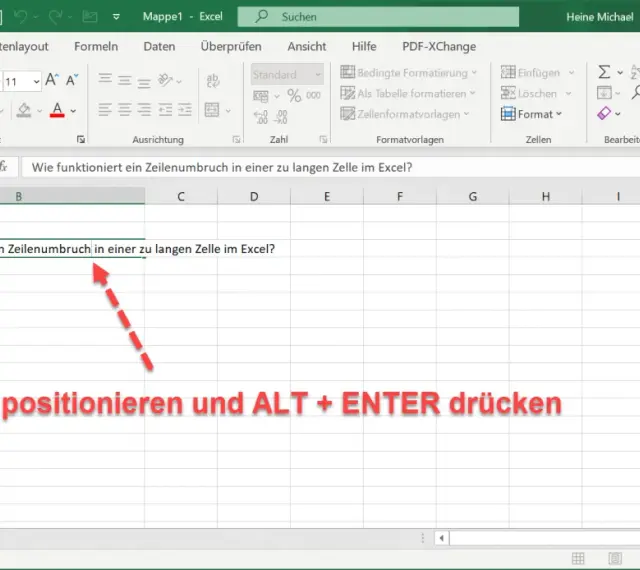Screen dimensions: 640x570
Task: Apply red font color A button
Action: 57,110
